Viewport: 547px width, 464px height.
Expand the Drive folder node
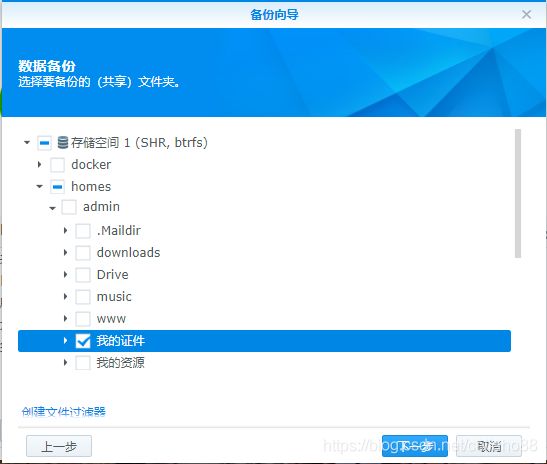(65, 274)
